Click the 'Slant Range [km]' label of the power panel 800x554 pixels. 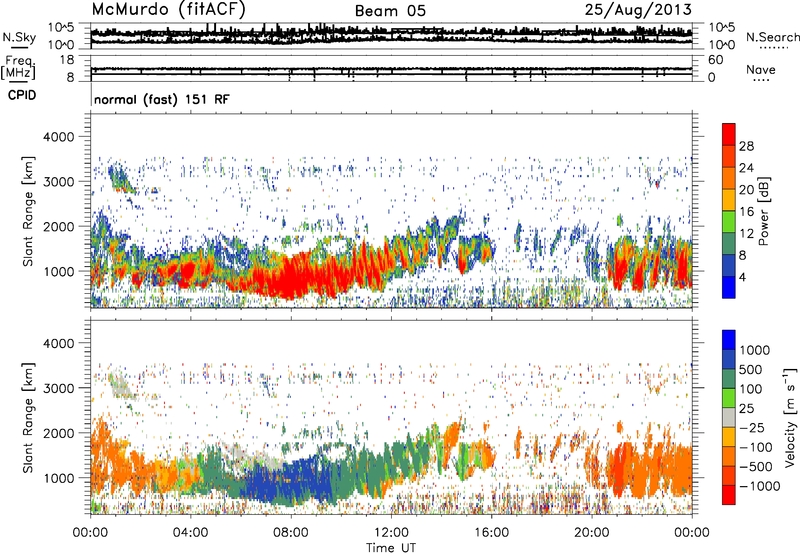click(28, 211)
